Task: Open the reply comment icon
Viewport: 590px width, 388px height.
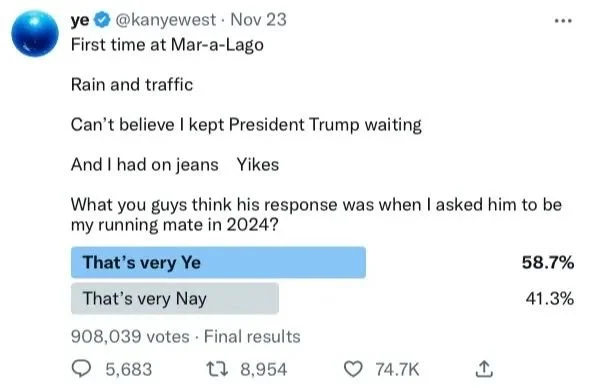Action: (81, 369)
